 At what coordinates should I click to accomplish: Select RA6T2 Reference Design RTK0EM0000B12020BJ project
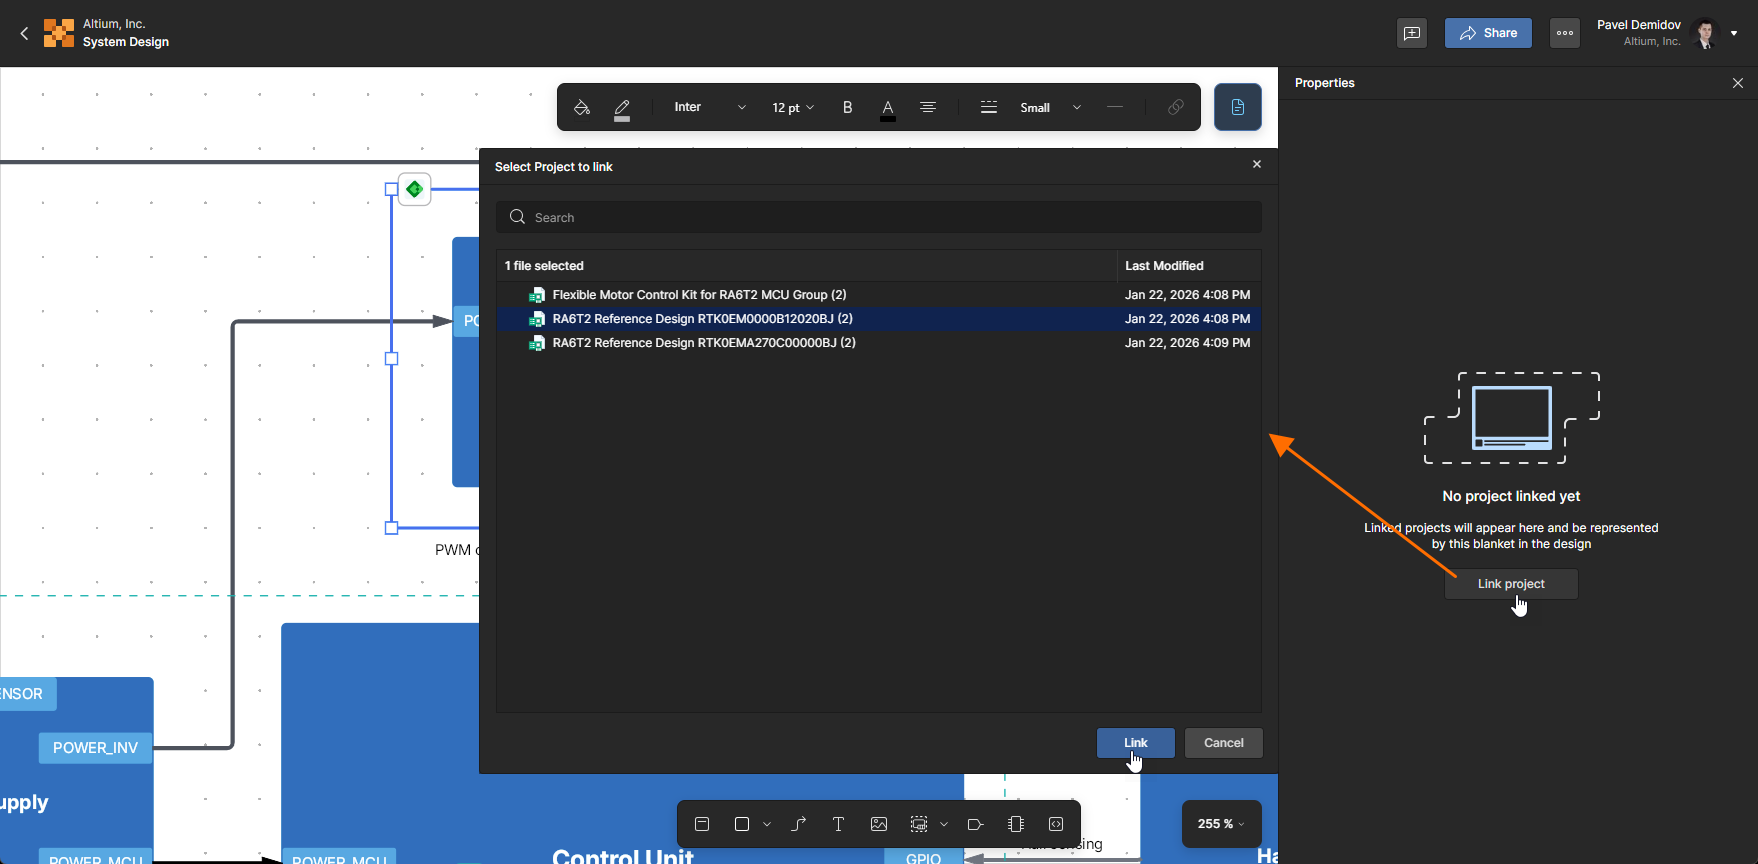tap(879, 319)
